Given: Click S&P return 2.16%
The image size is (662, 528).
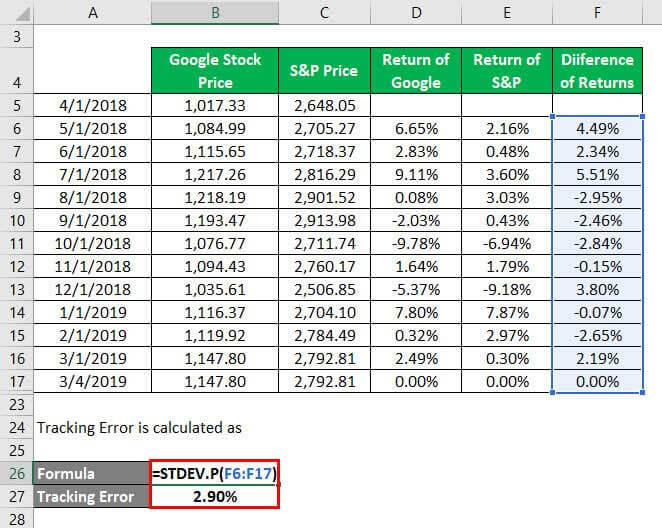Looking at the screenshot, I should click(507, 128).
